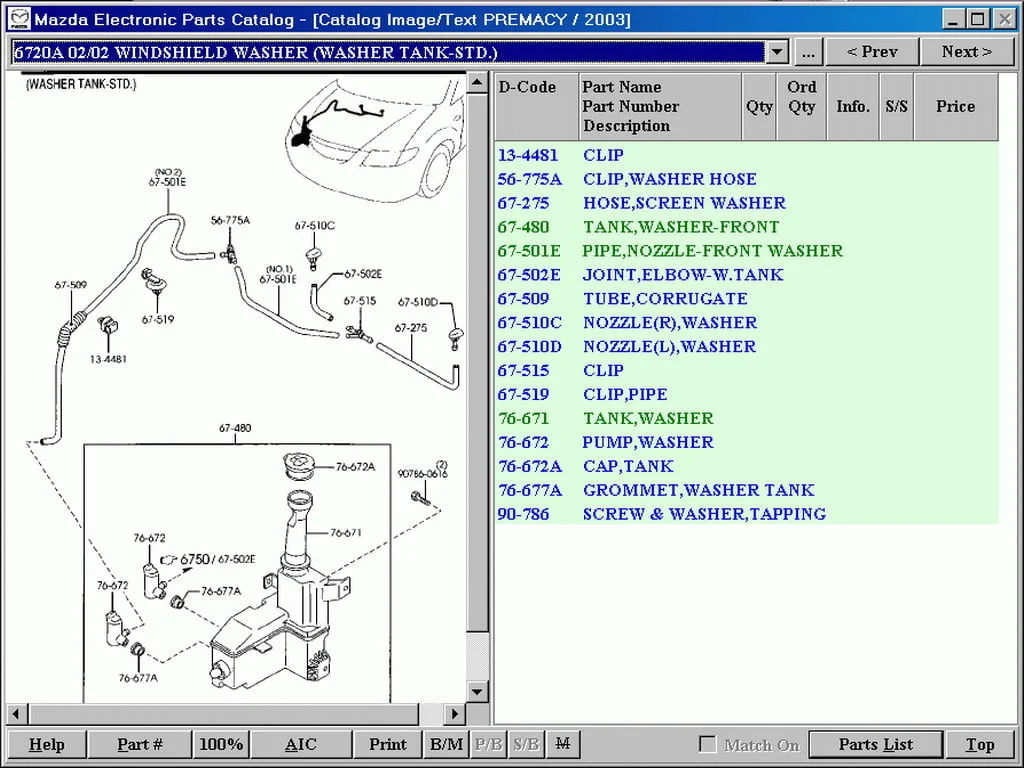This screenshot has width=1024, height=768.
Task: Select part row 67-515 CLIP
Action: [x=746, y=371]
